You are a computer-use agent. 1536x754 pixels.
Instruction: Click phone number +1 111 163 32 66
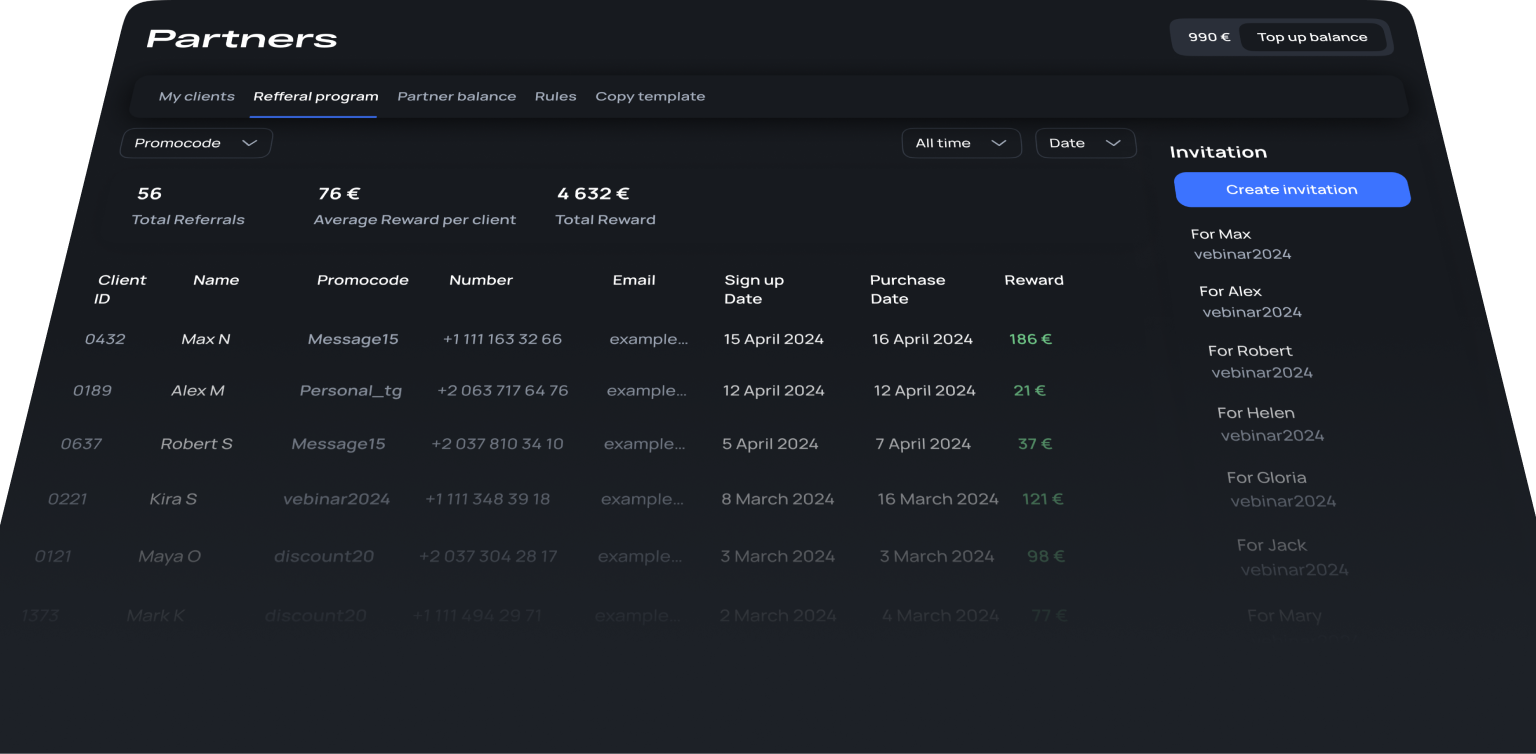(x=502, y=339)
